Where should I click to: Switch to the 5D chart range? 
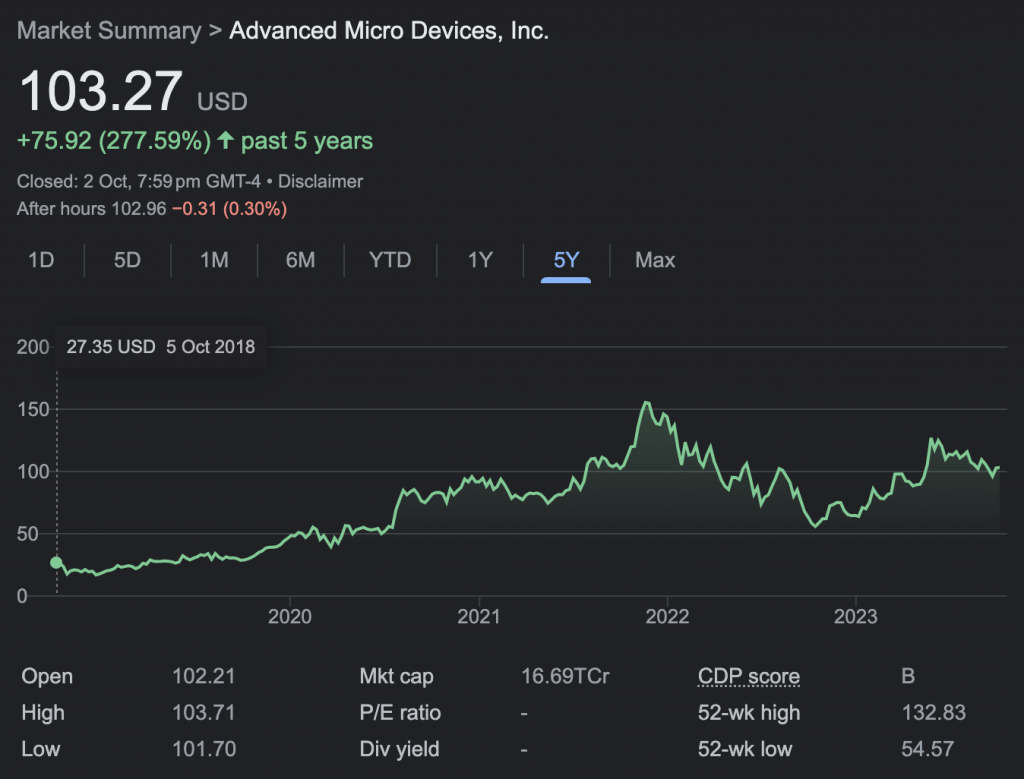[127, 261]
